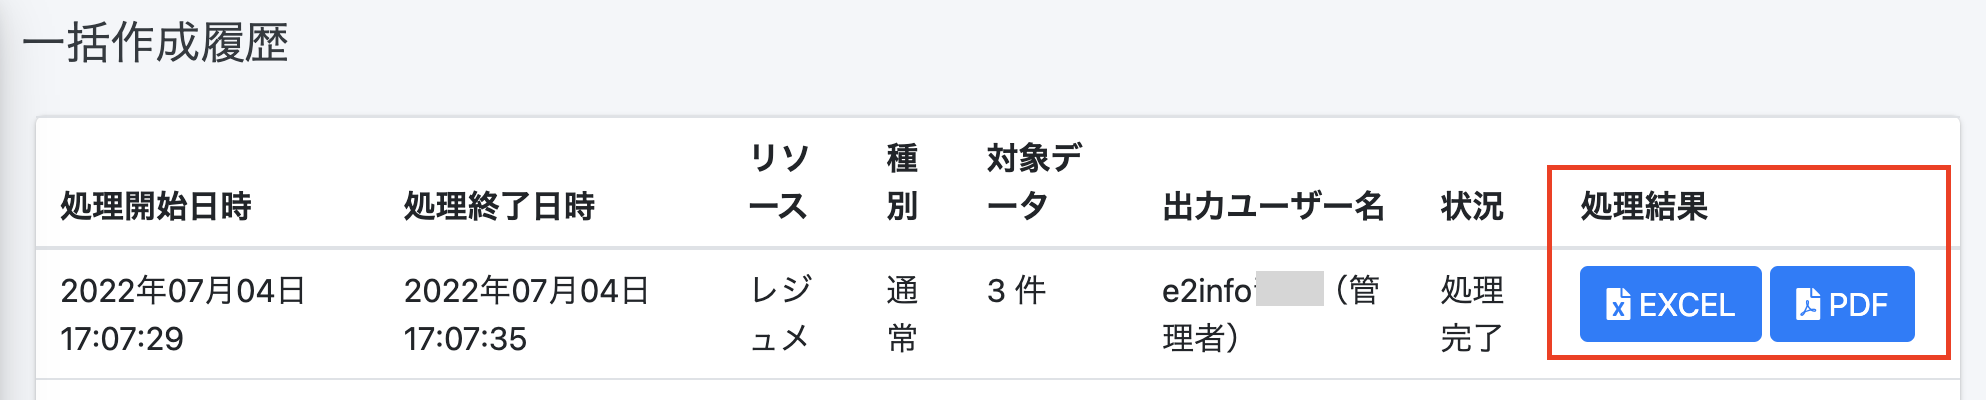Click the 出力ユーザー名 column header
This screenshot has height=400, width=1986.
click(x=1273, y=206)
